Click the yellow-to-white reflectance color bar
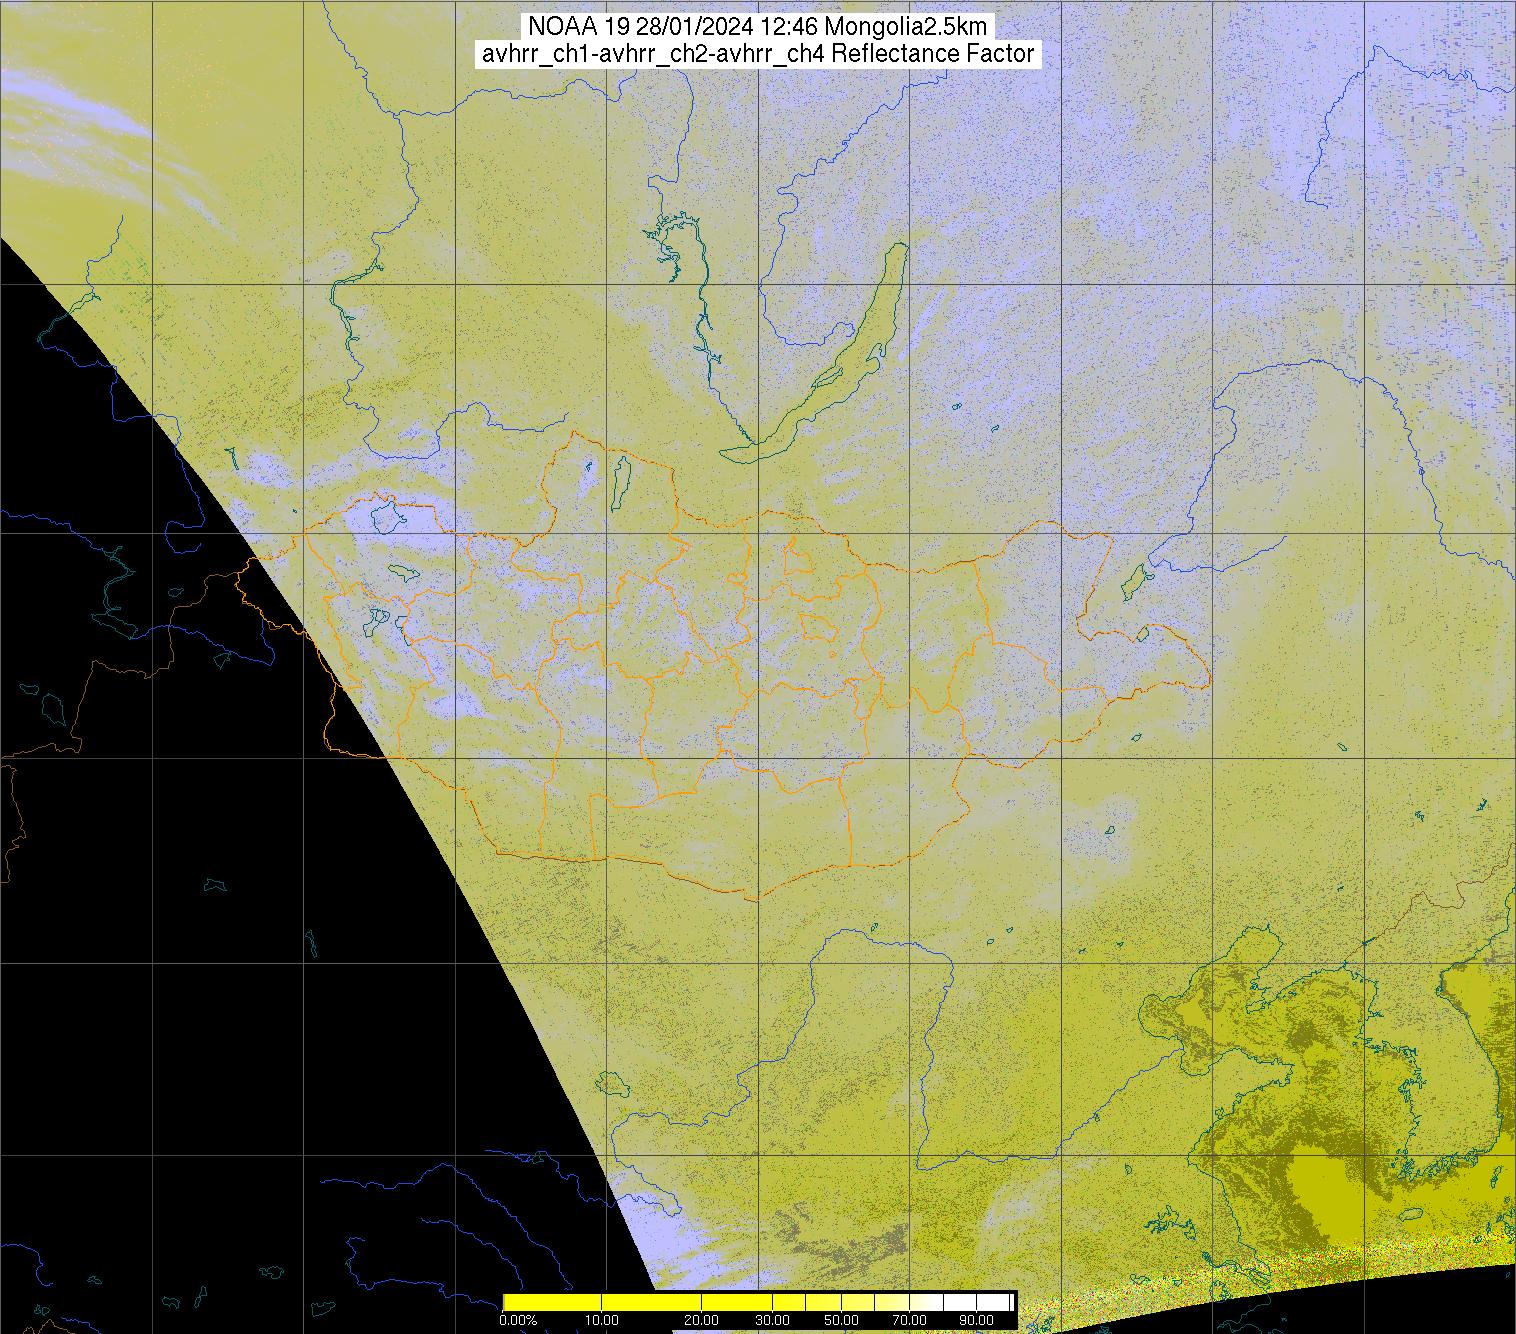This screenshot has height=1334, width=1516. point(758,1301)
